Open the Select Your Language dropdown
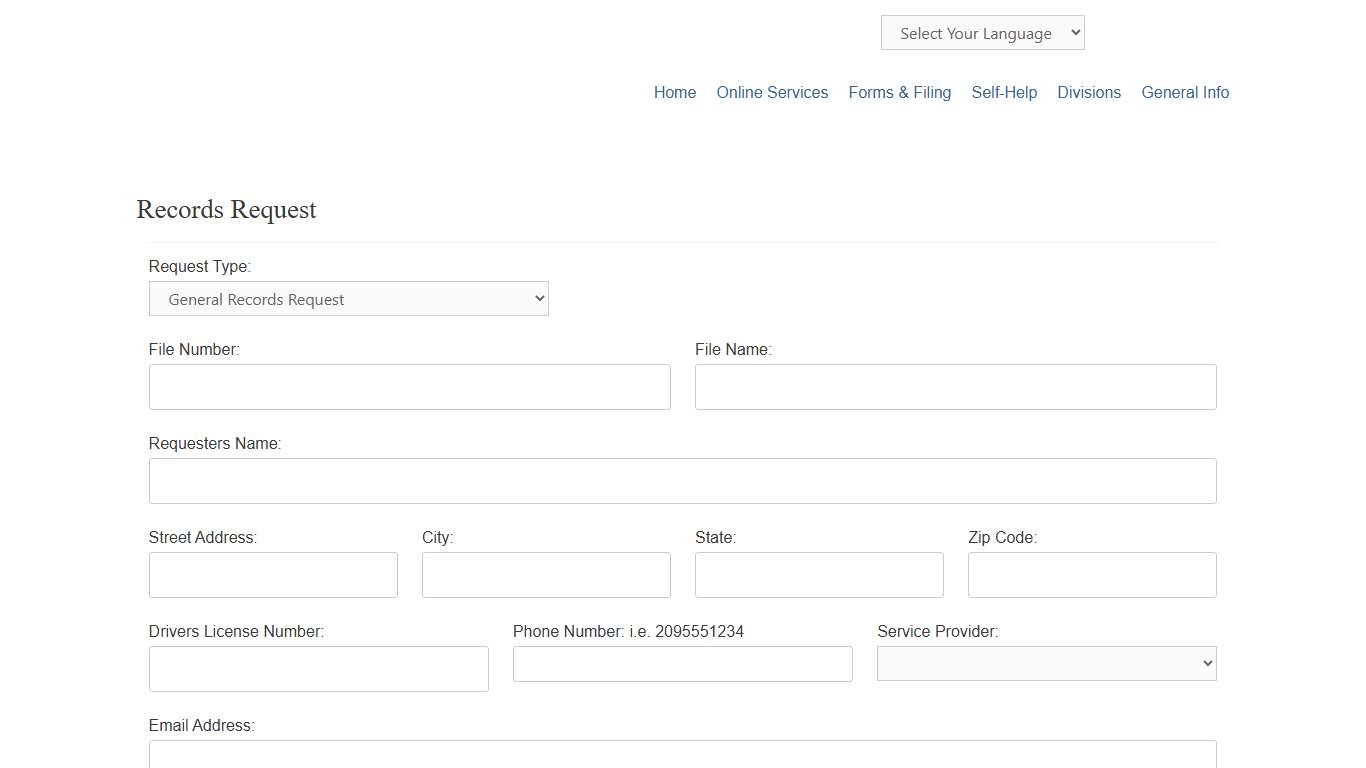The width and height of the screenshot is (1366, 768). pyautogui.click(x=982, y=33)
